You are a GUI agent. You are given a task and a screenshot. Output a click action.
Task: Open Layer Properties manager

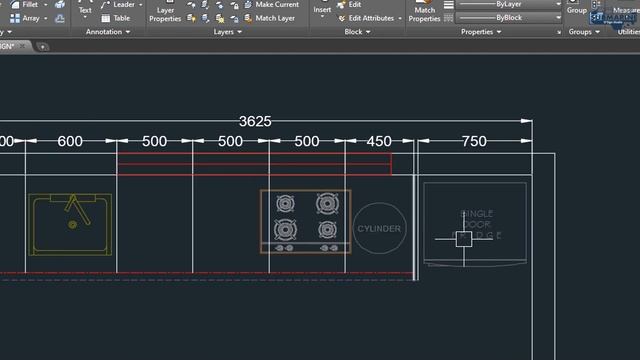pyautogui.click(x=165, y=11)
